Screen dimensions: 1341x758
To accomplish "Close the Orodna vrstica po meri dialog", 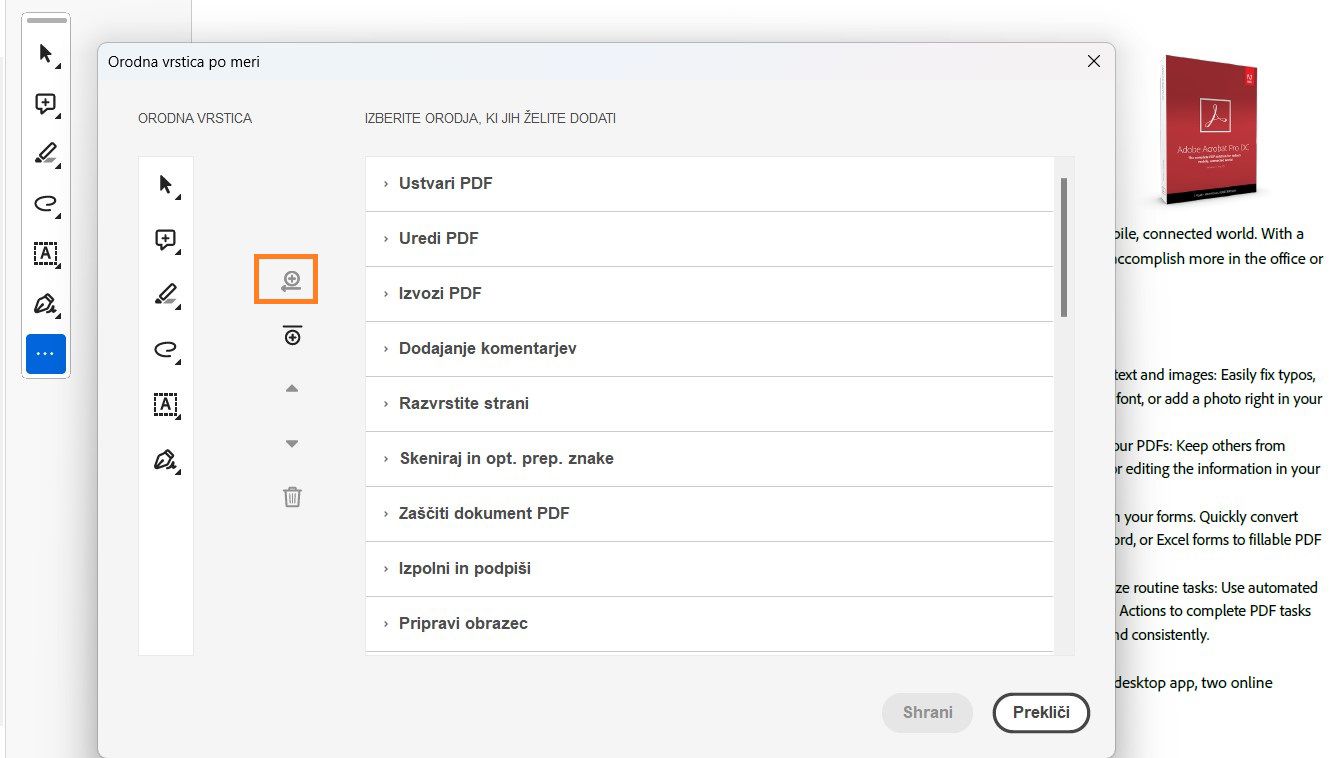I will coord(1093,61).
